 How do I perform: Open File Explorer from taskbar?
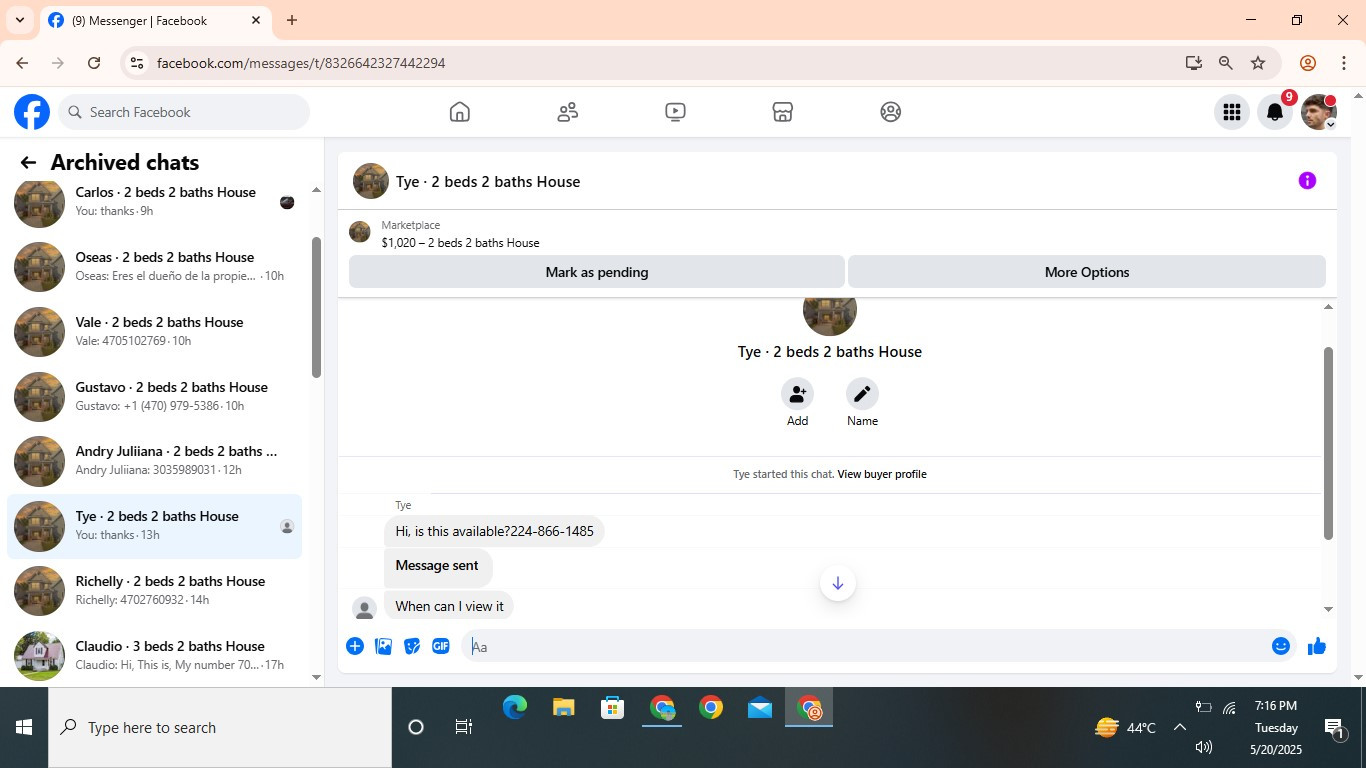tap(564, 708)
